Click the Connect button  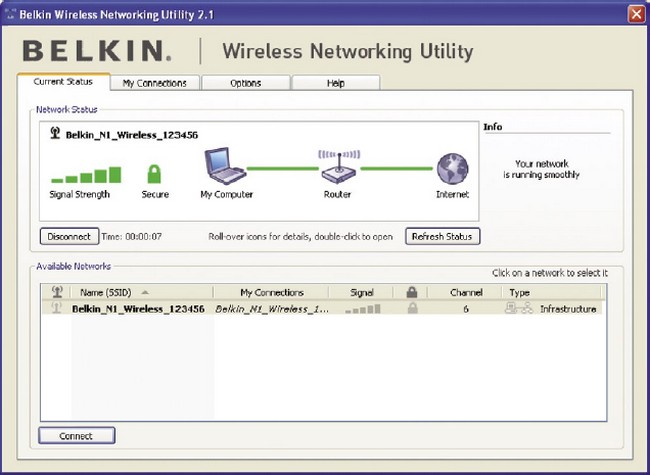point(76,436)
